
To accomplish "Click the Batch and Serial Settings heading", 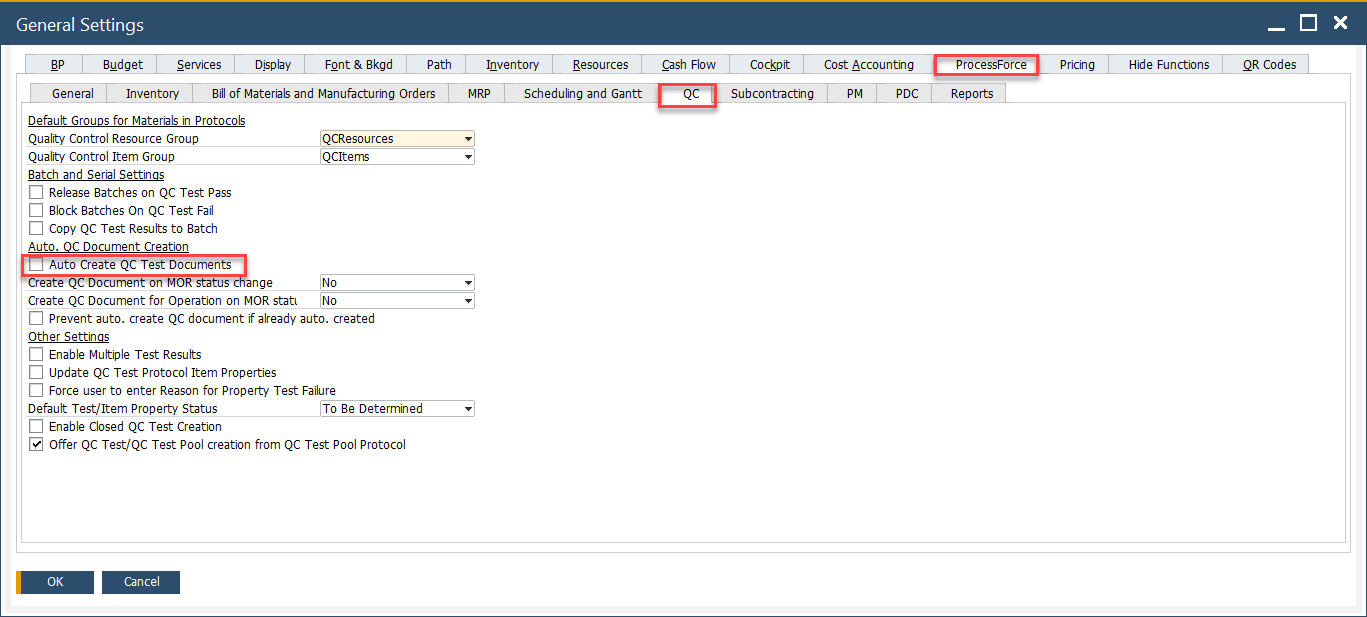I will point(95,174).
